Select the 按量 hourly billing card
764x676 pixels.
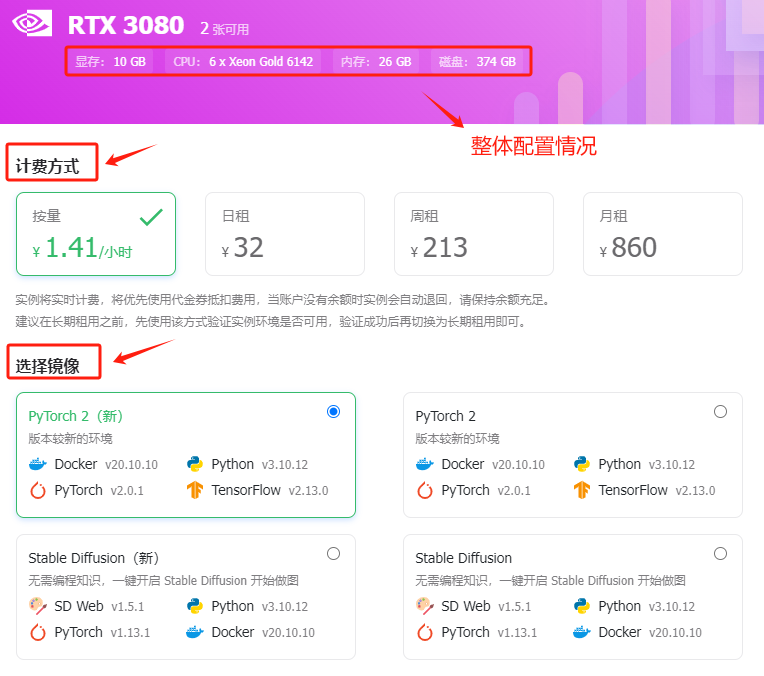point(96,234)
